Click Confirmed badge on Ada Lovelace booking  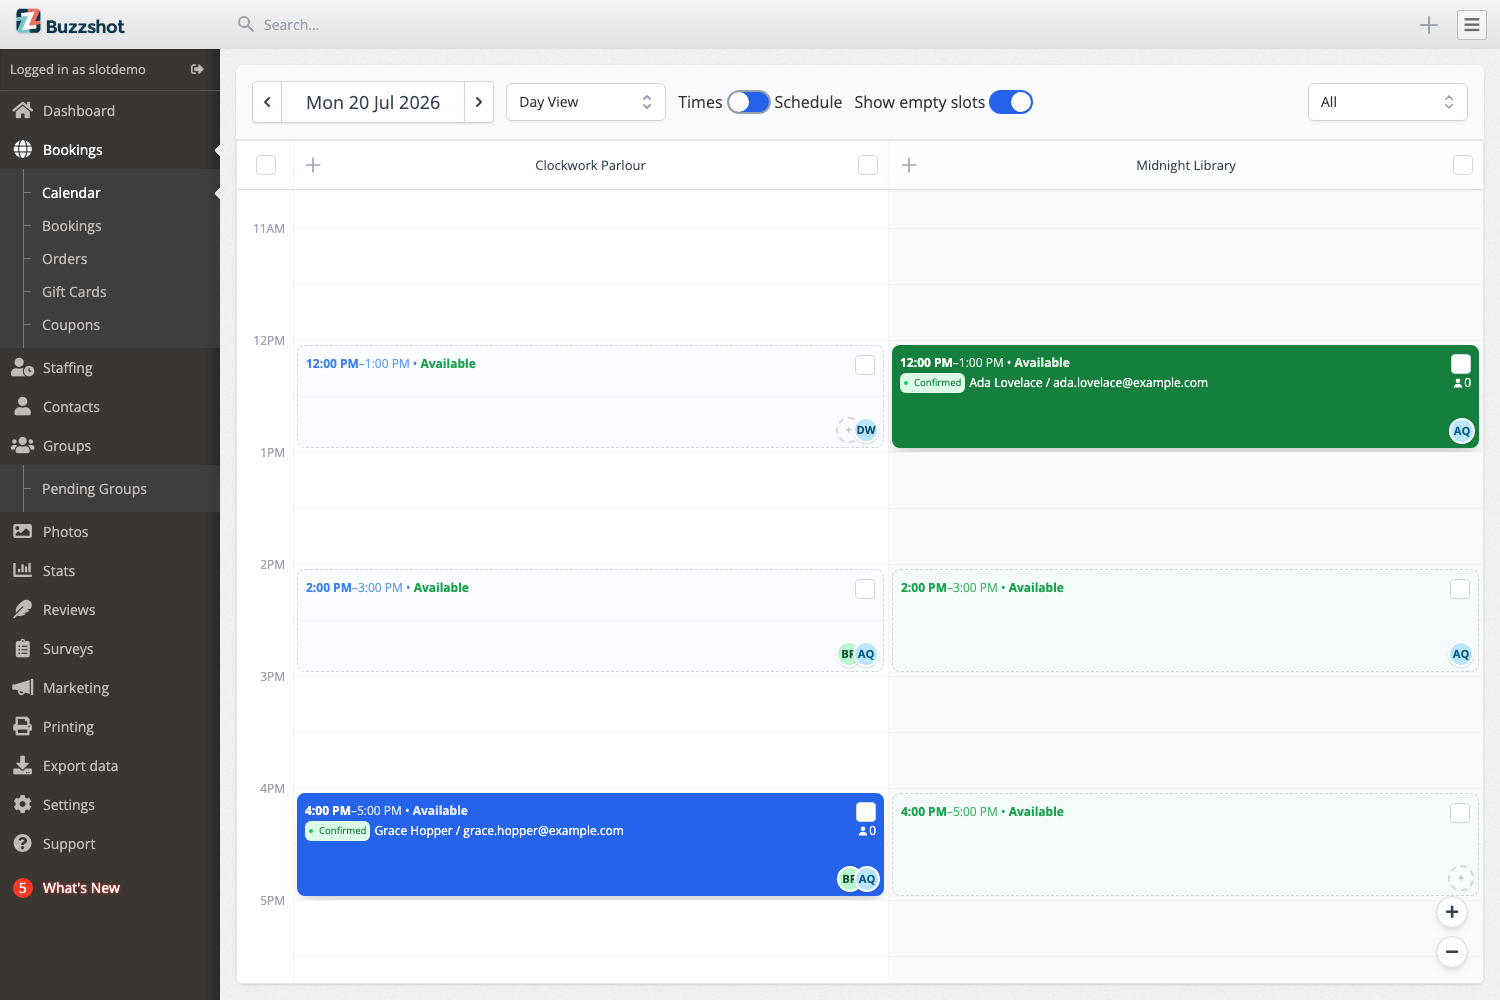pos(932,383)
